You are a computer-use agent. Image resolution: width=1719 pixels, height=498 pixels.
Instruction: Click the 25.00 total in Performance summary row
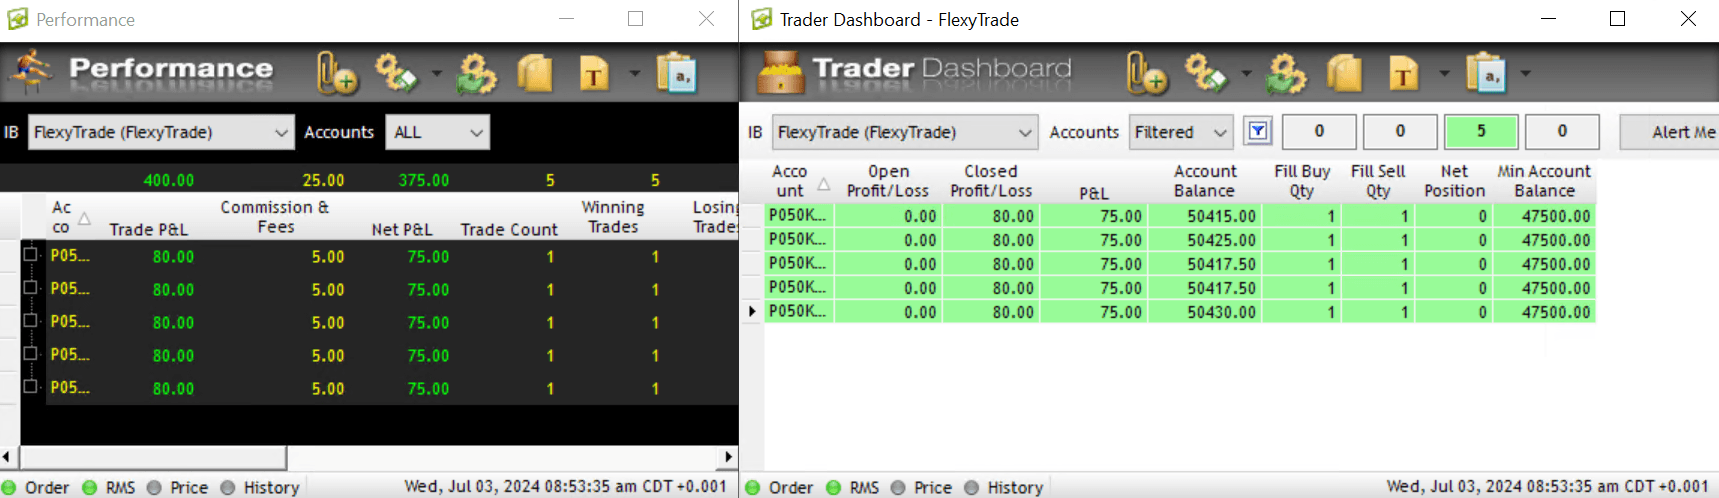[323, 181]
